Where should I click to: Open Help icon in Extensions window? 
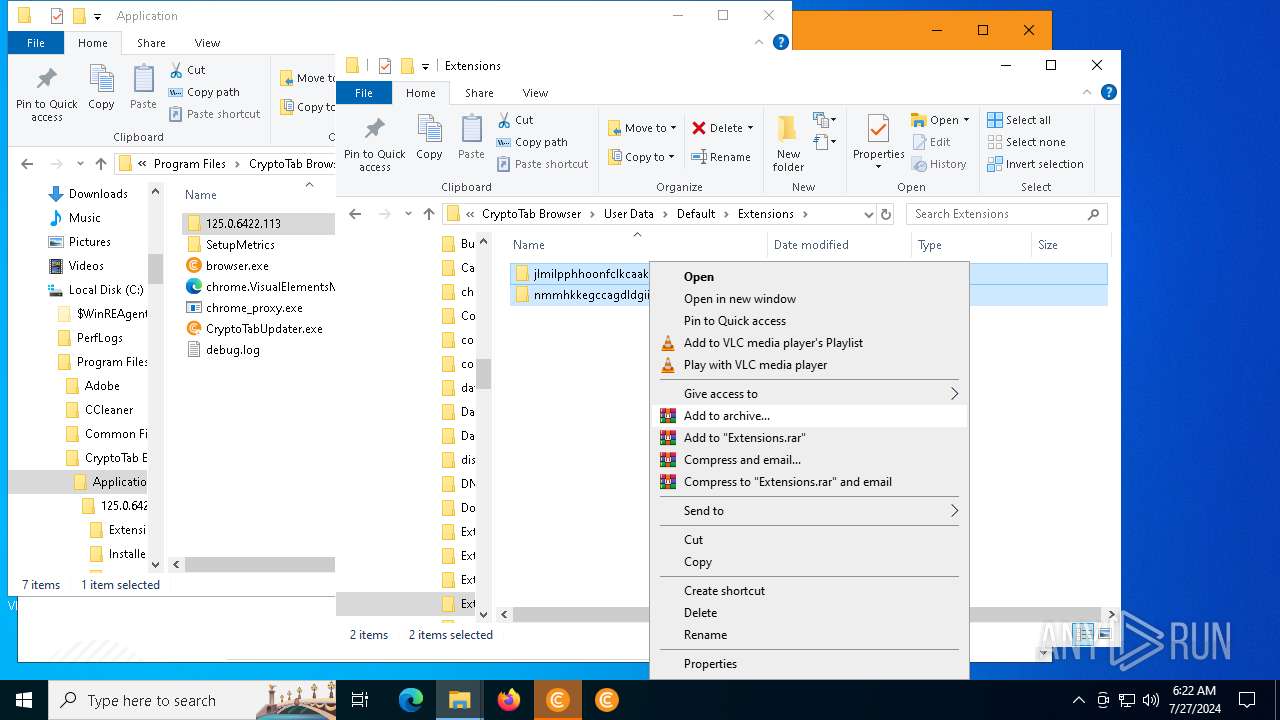tap(1109, 92)
